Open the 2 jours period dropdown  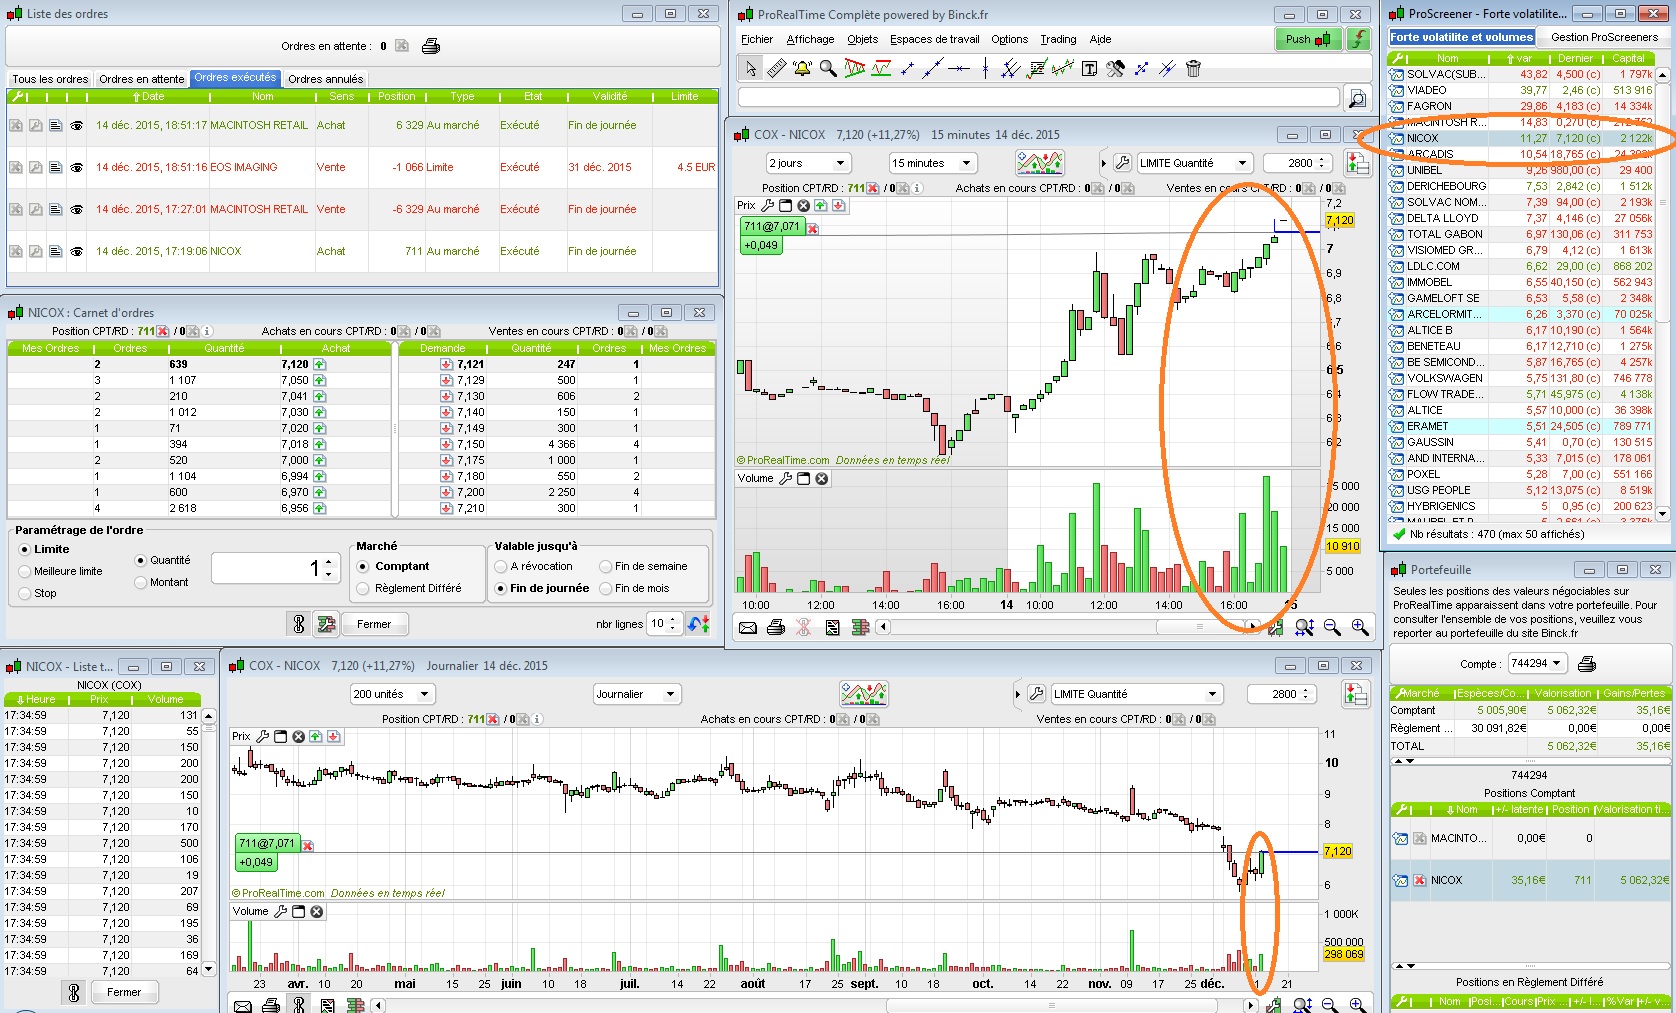pyautogui.click(x=808, y=163)
